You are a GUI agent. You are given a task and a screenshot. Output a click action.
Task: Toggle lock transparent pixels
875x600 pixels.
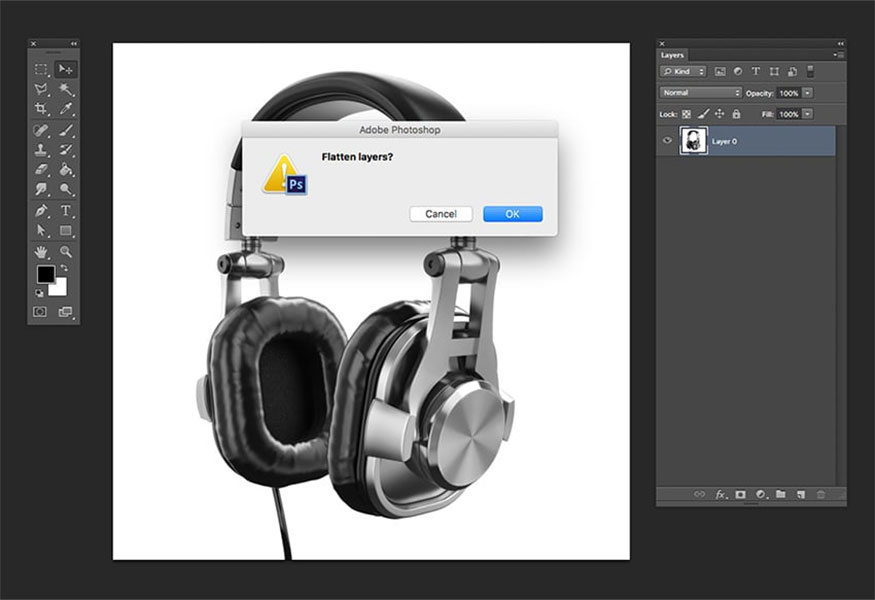[688, 114]
